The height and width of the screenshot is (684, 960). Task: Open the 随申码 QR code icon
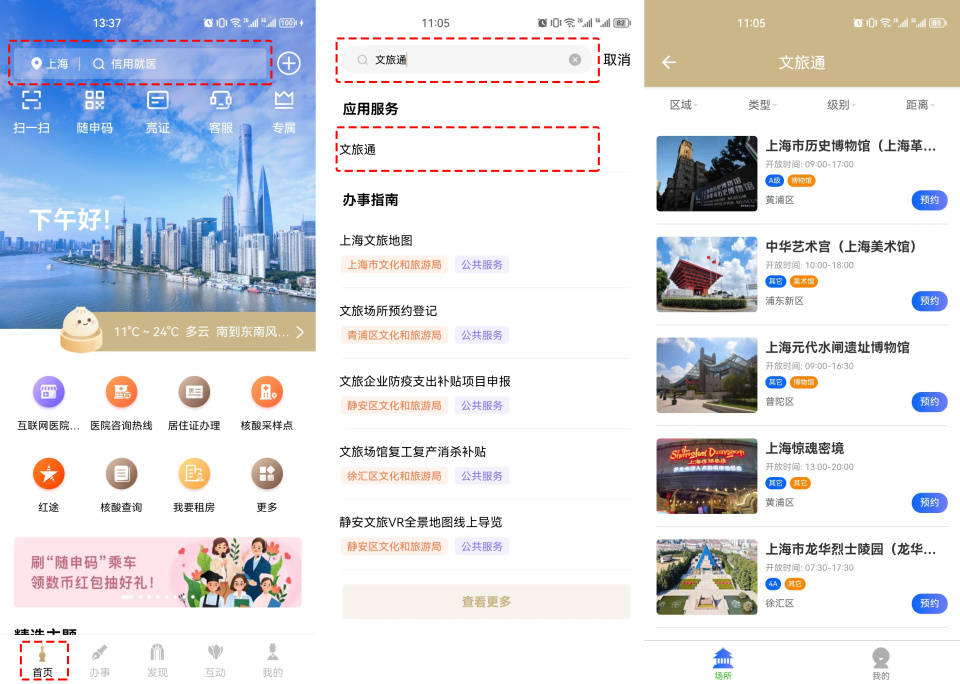(95, 100)
